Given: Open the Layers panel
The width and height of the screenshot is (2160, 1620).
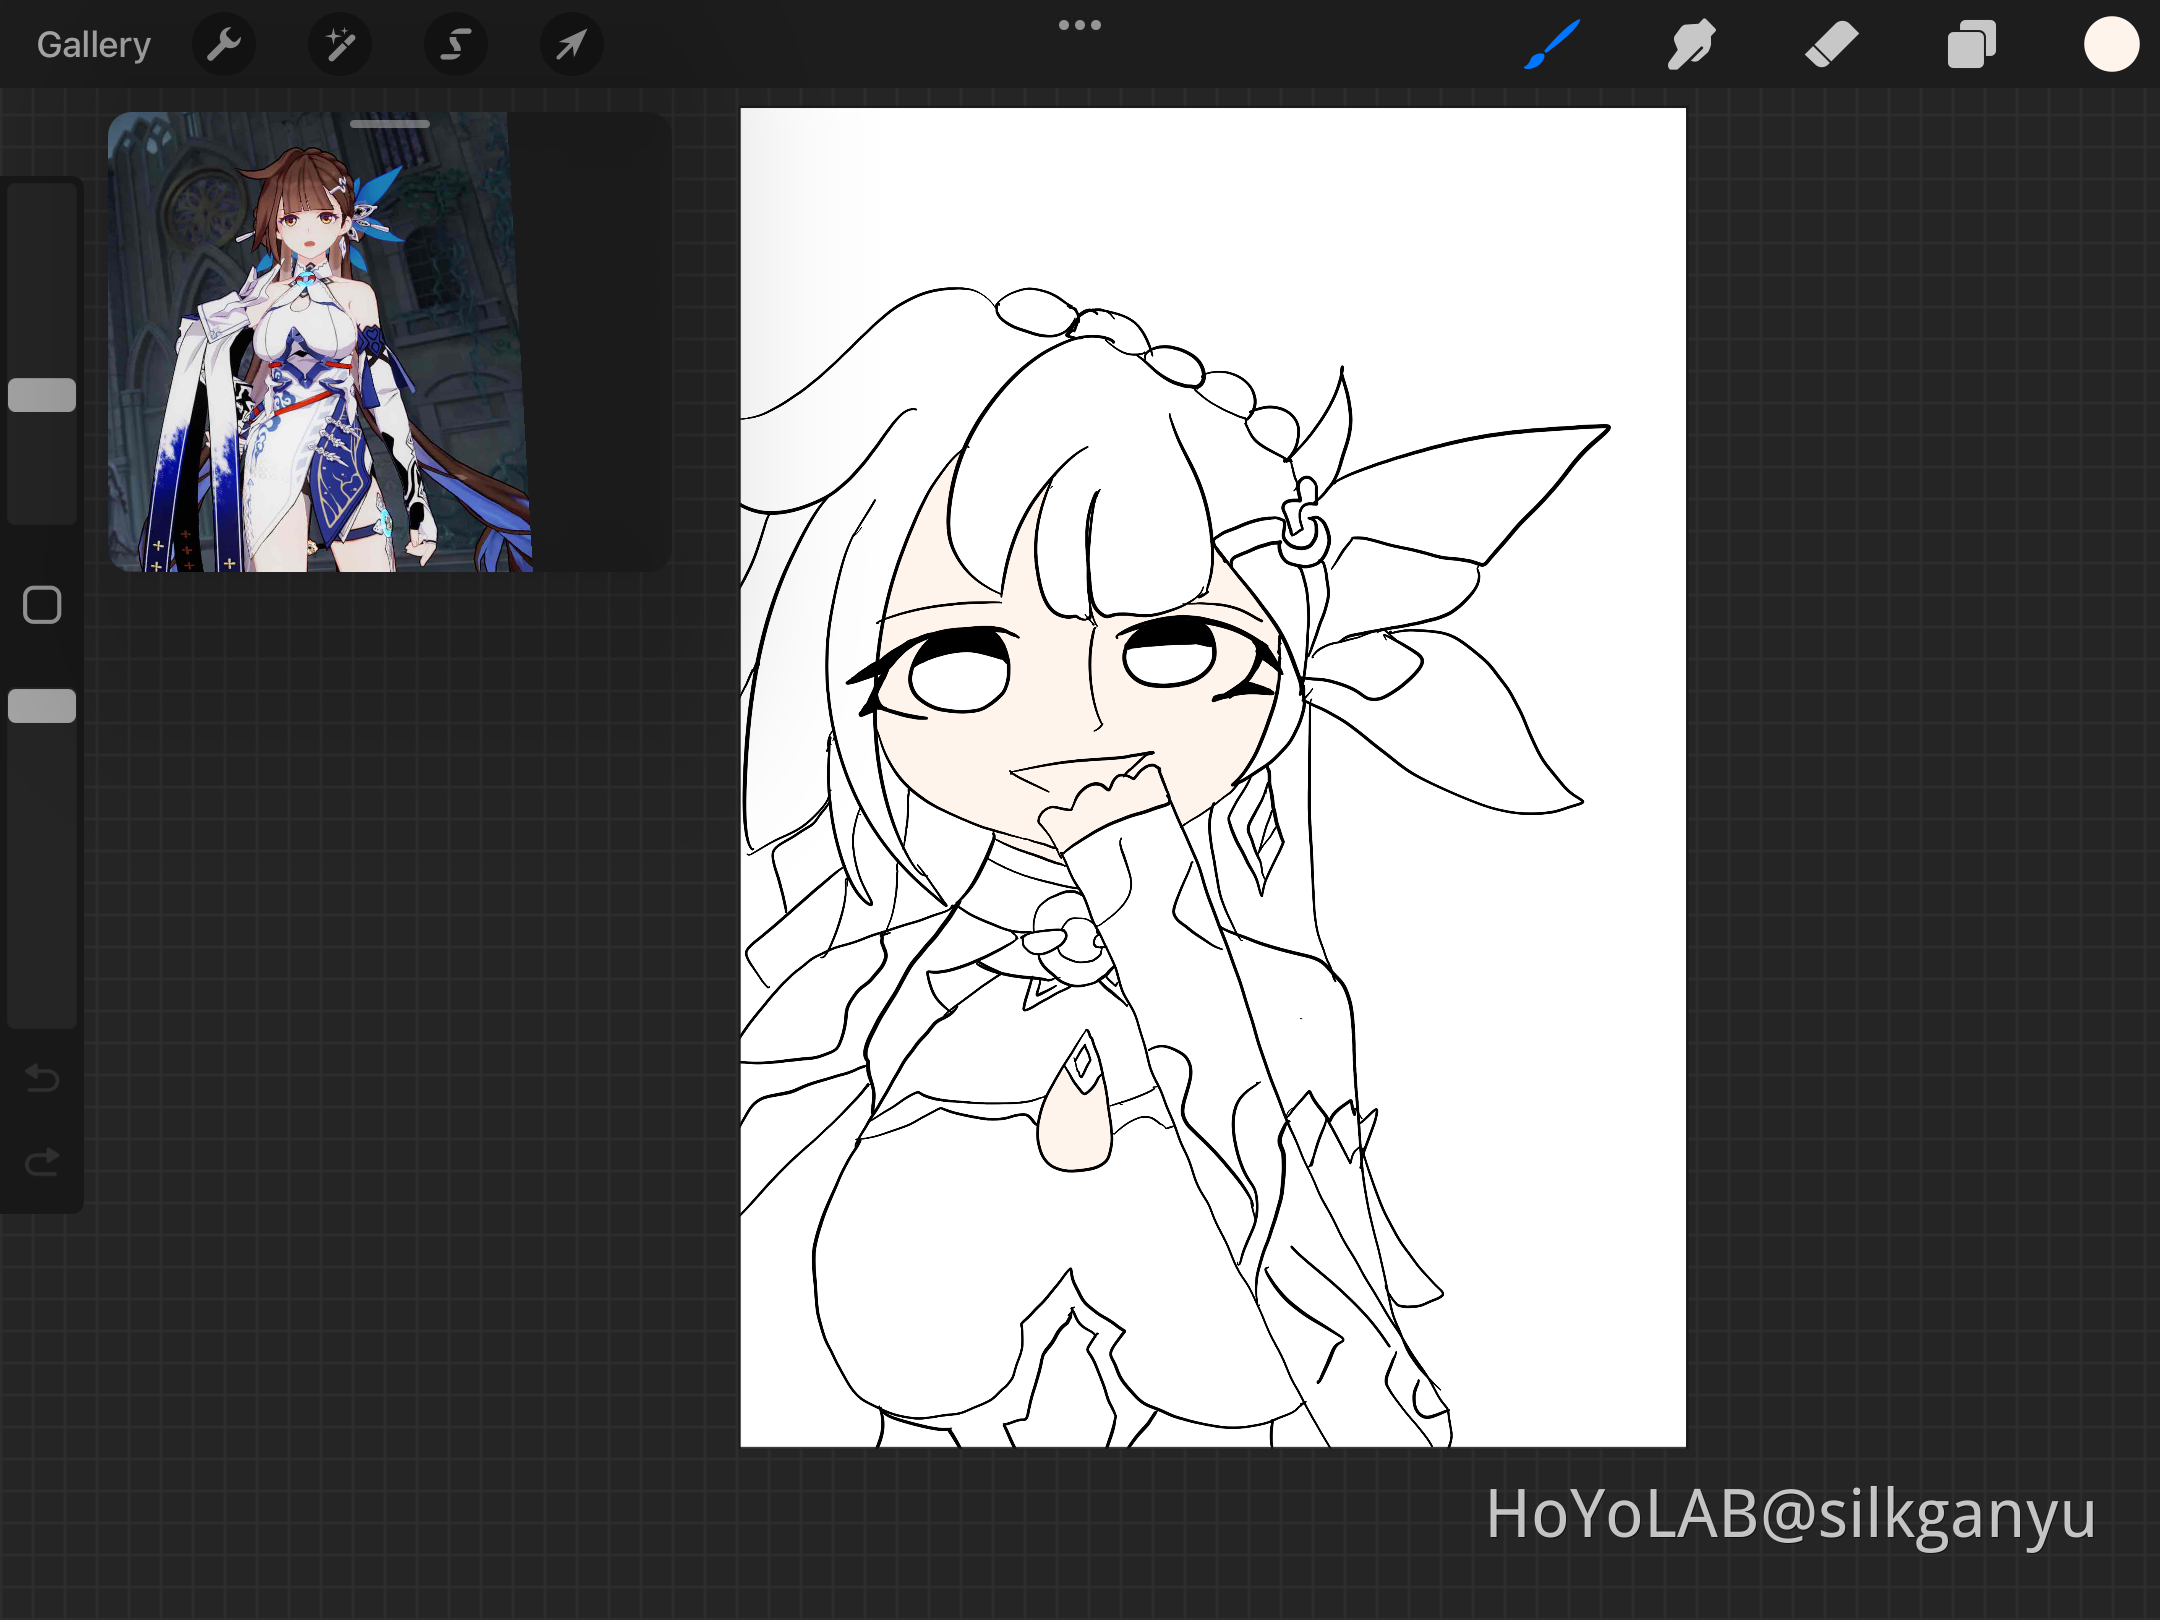Looking at the screenshot, I should (1971, 43).
